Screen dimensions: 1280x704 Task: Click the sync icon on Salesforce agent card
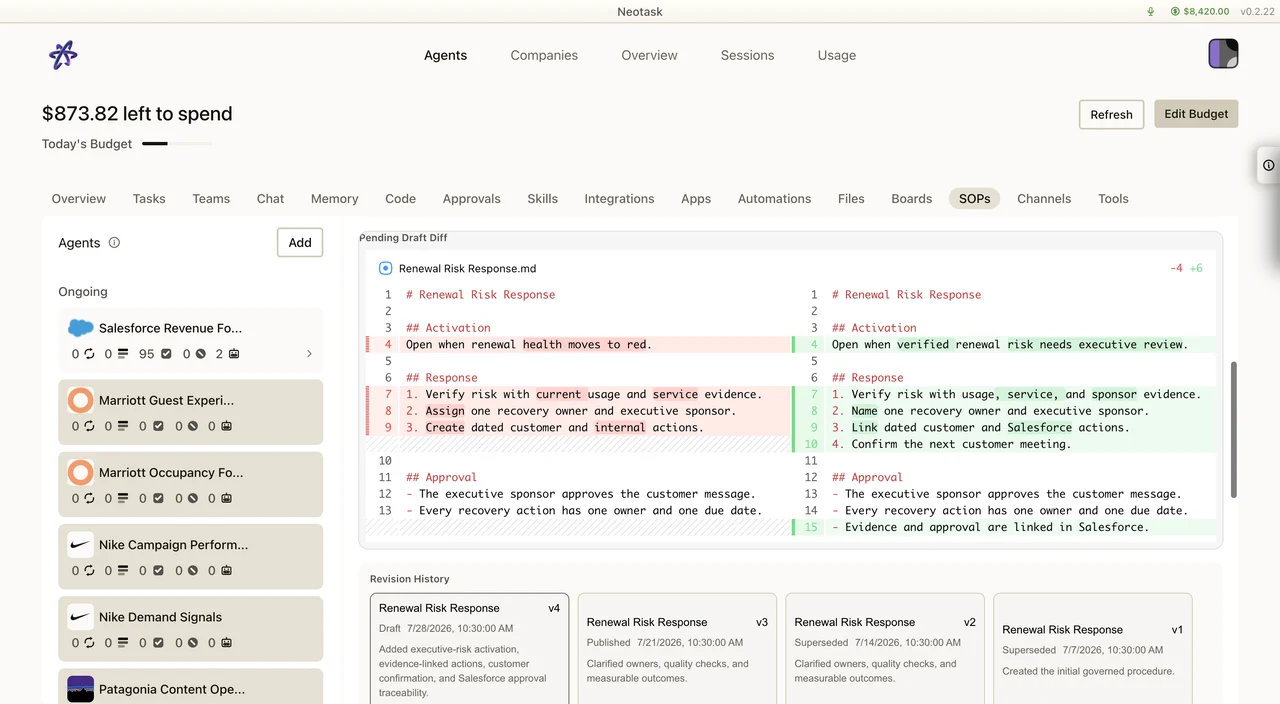coord(89,354)
